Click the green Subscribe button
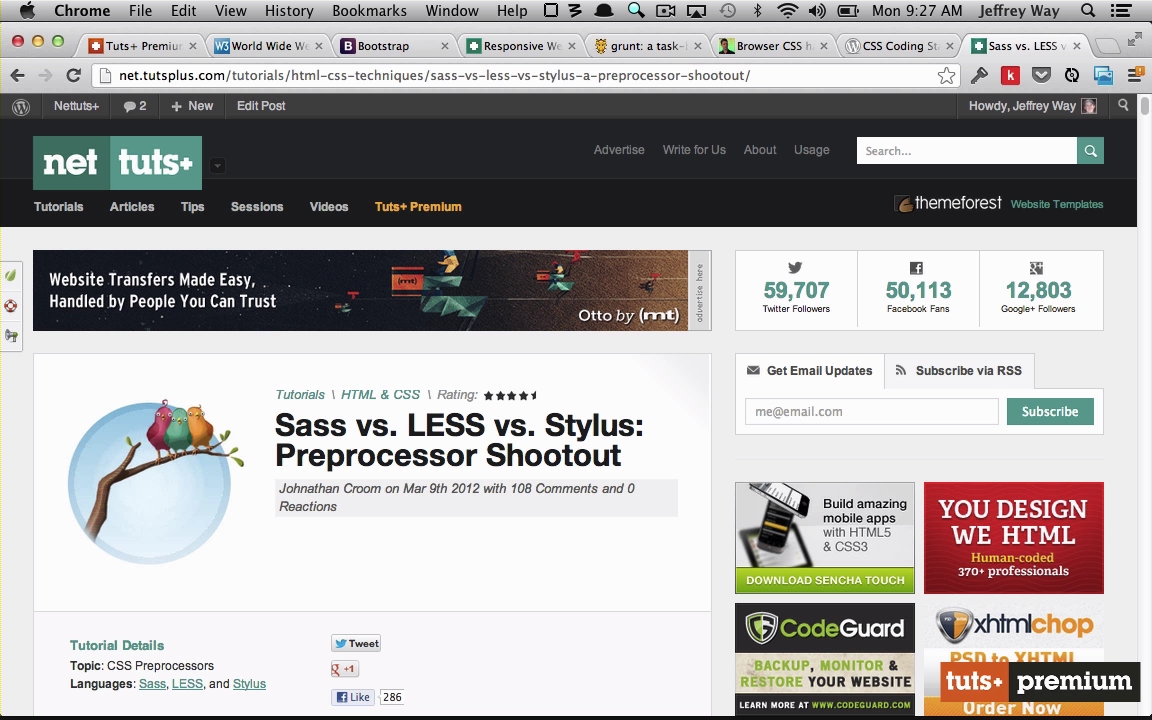The width and height of the screenshot is (1152, 720). (1050, 411)
